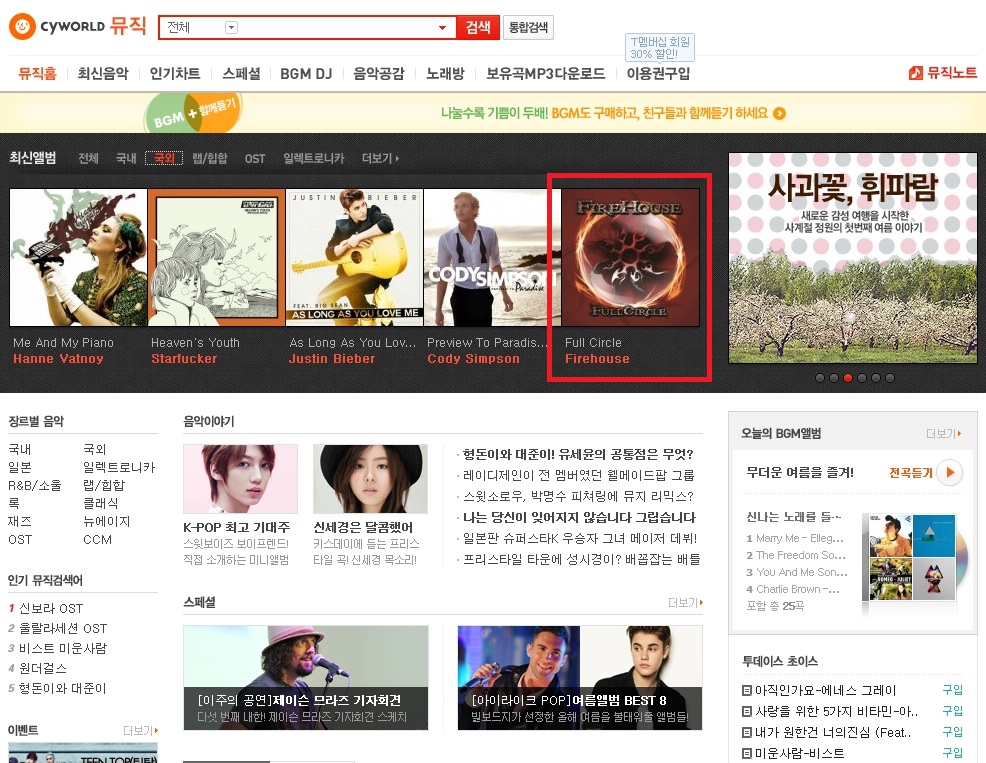Open the Full Circle album cover
Viewport: 986px width, 763px height.
(x=631, y=257)
